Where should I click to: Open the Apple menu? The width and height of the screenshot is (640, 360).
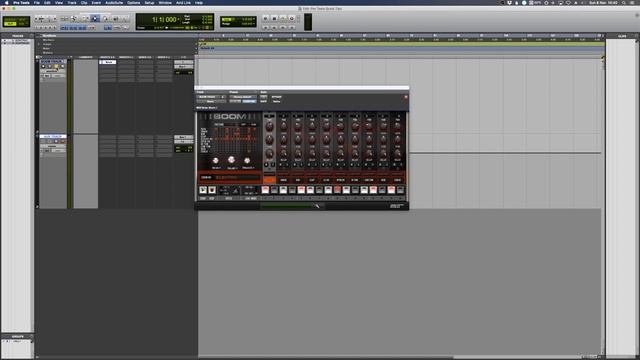coord(7,2)
